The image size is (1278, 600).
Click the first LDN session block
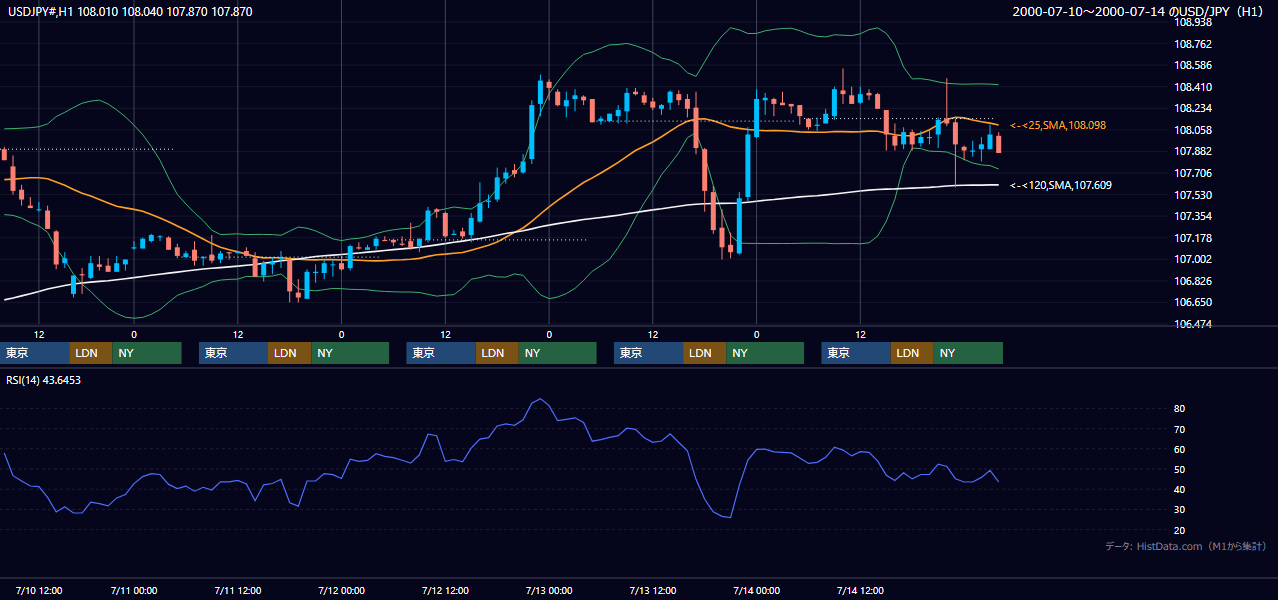tap(91, 353)
